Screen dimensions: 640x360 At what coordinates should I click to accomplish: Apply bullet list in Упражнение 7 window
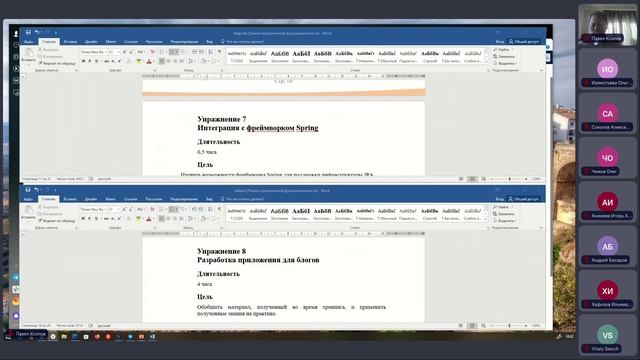click(x=162, y=52)
